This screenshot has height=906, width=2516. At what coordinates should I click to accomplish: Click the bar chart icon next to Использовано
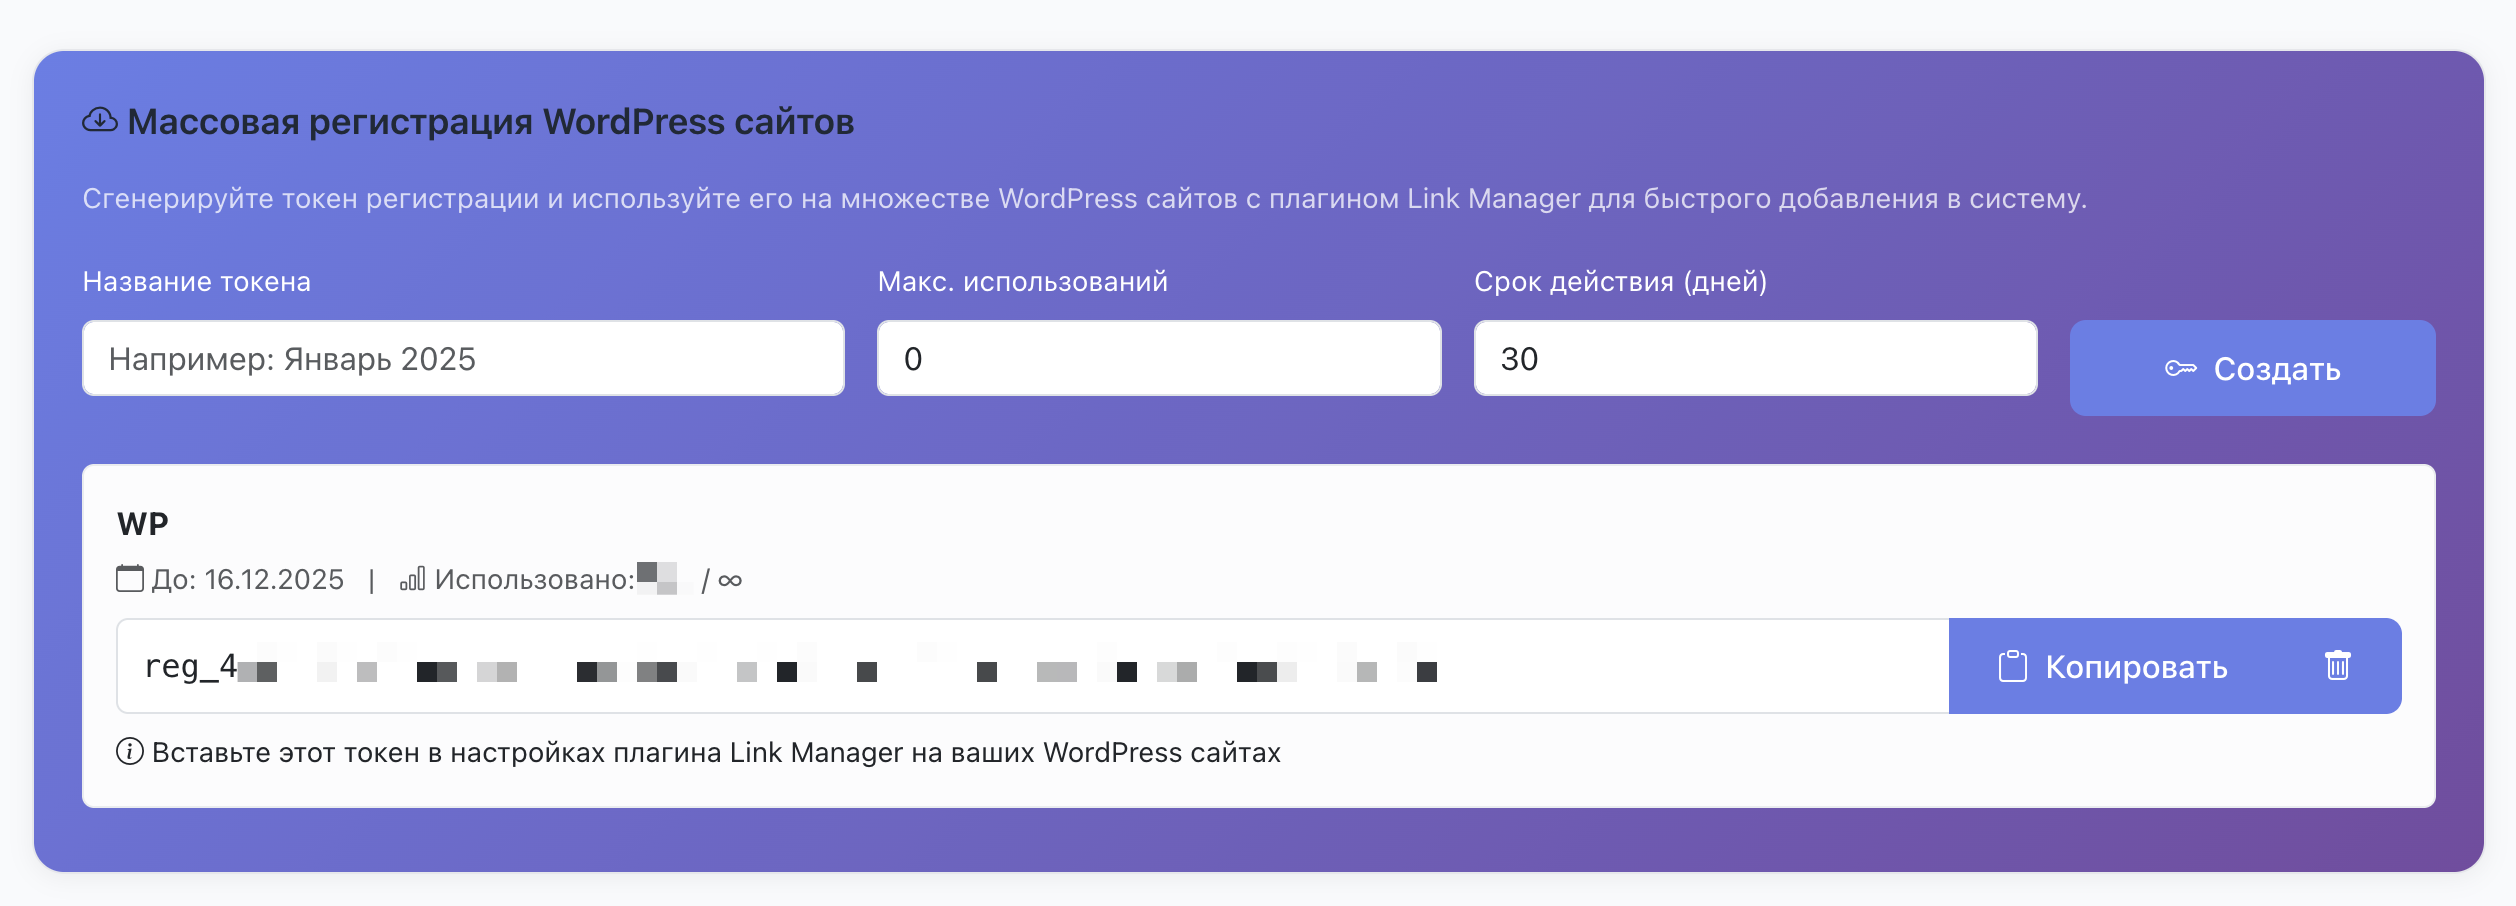(416, 578)
